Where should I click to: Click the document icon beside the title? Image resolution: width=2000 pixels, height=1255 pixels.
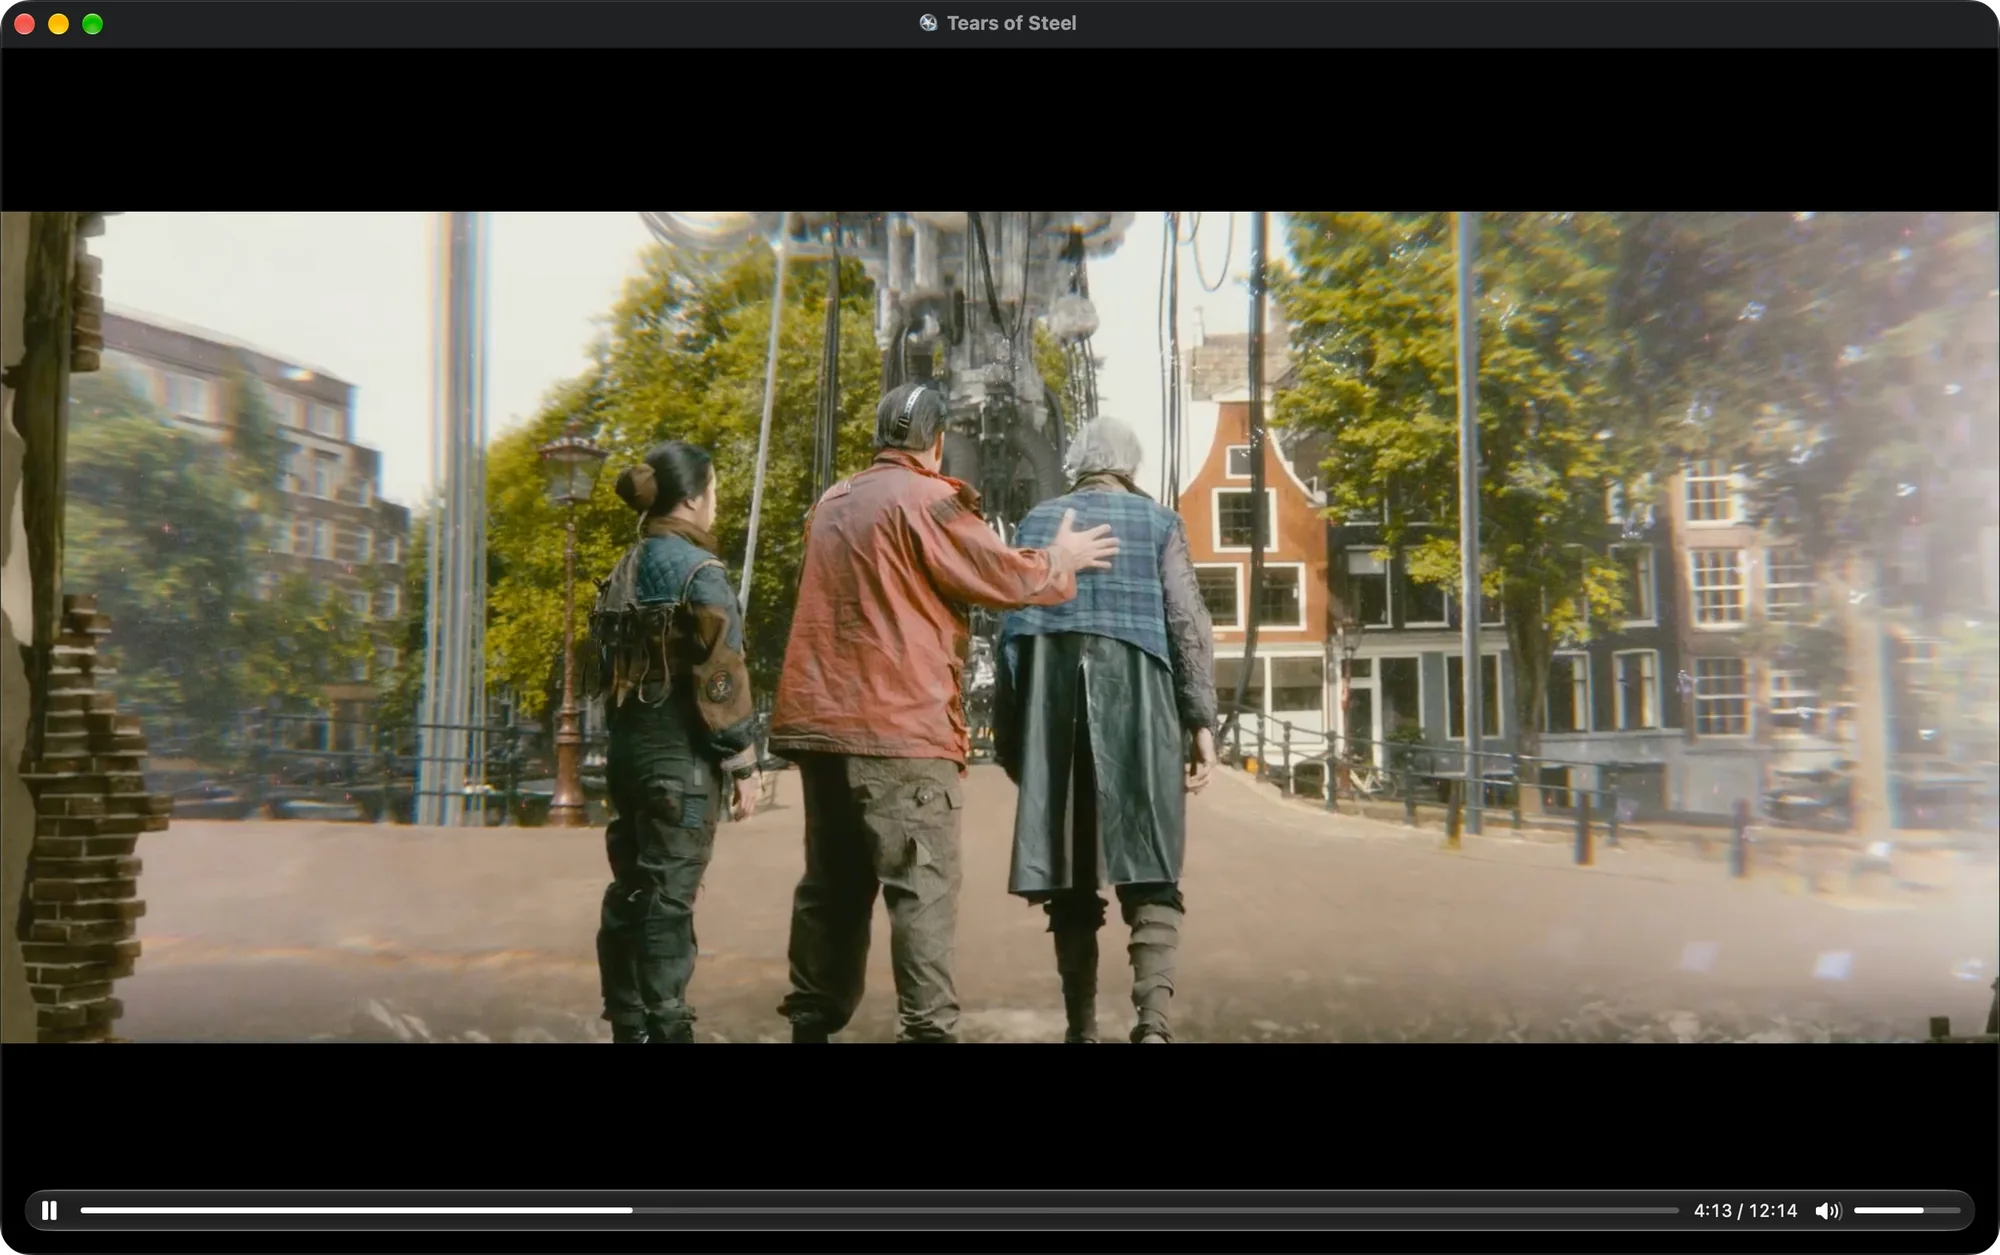(x=928, y=23)
